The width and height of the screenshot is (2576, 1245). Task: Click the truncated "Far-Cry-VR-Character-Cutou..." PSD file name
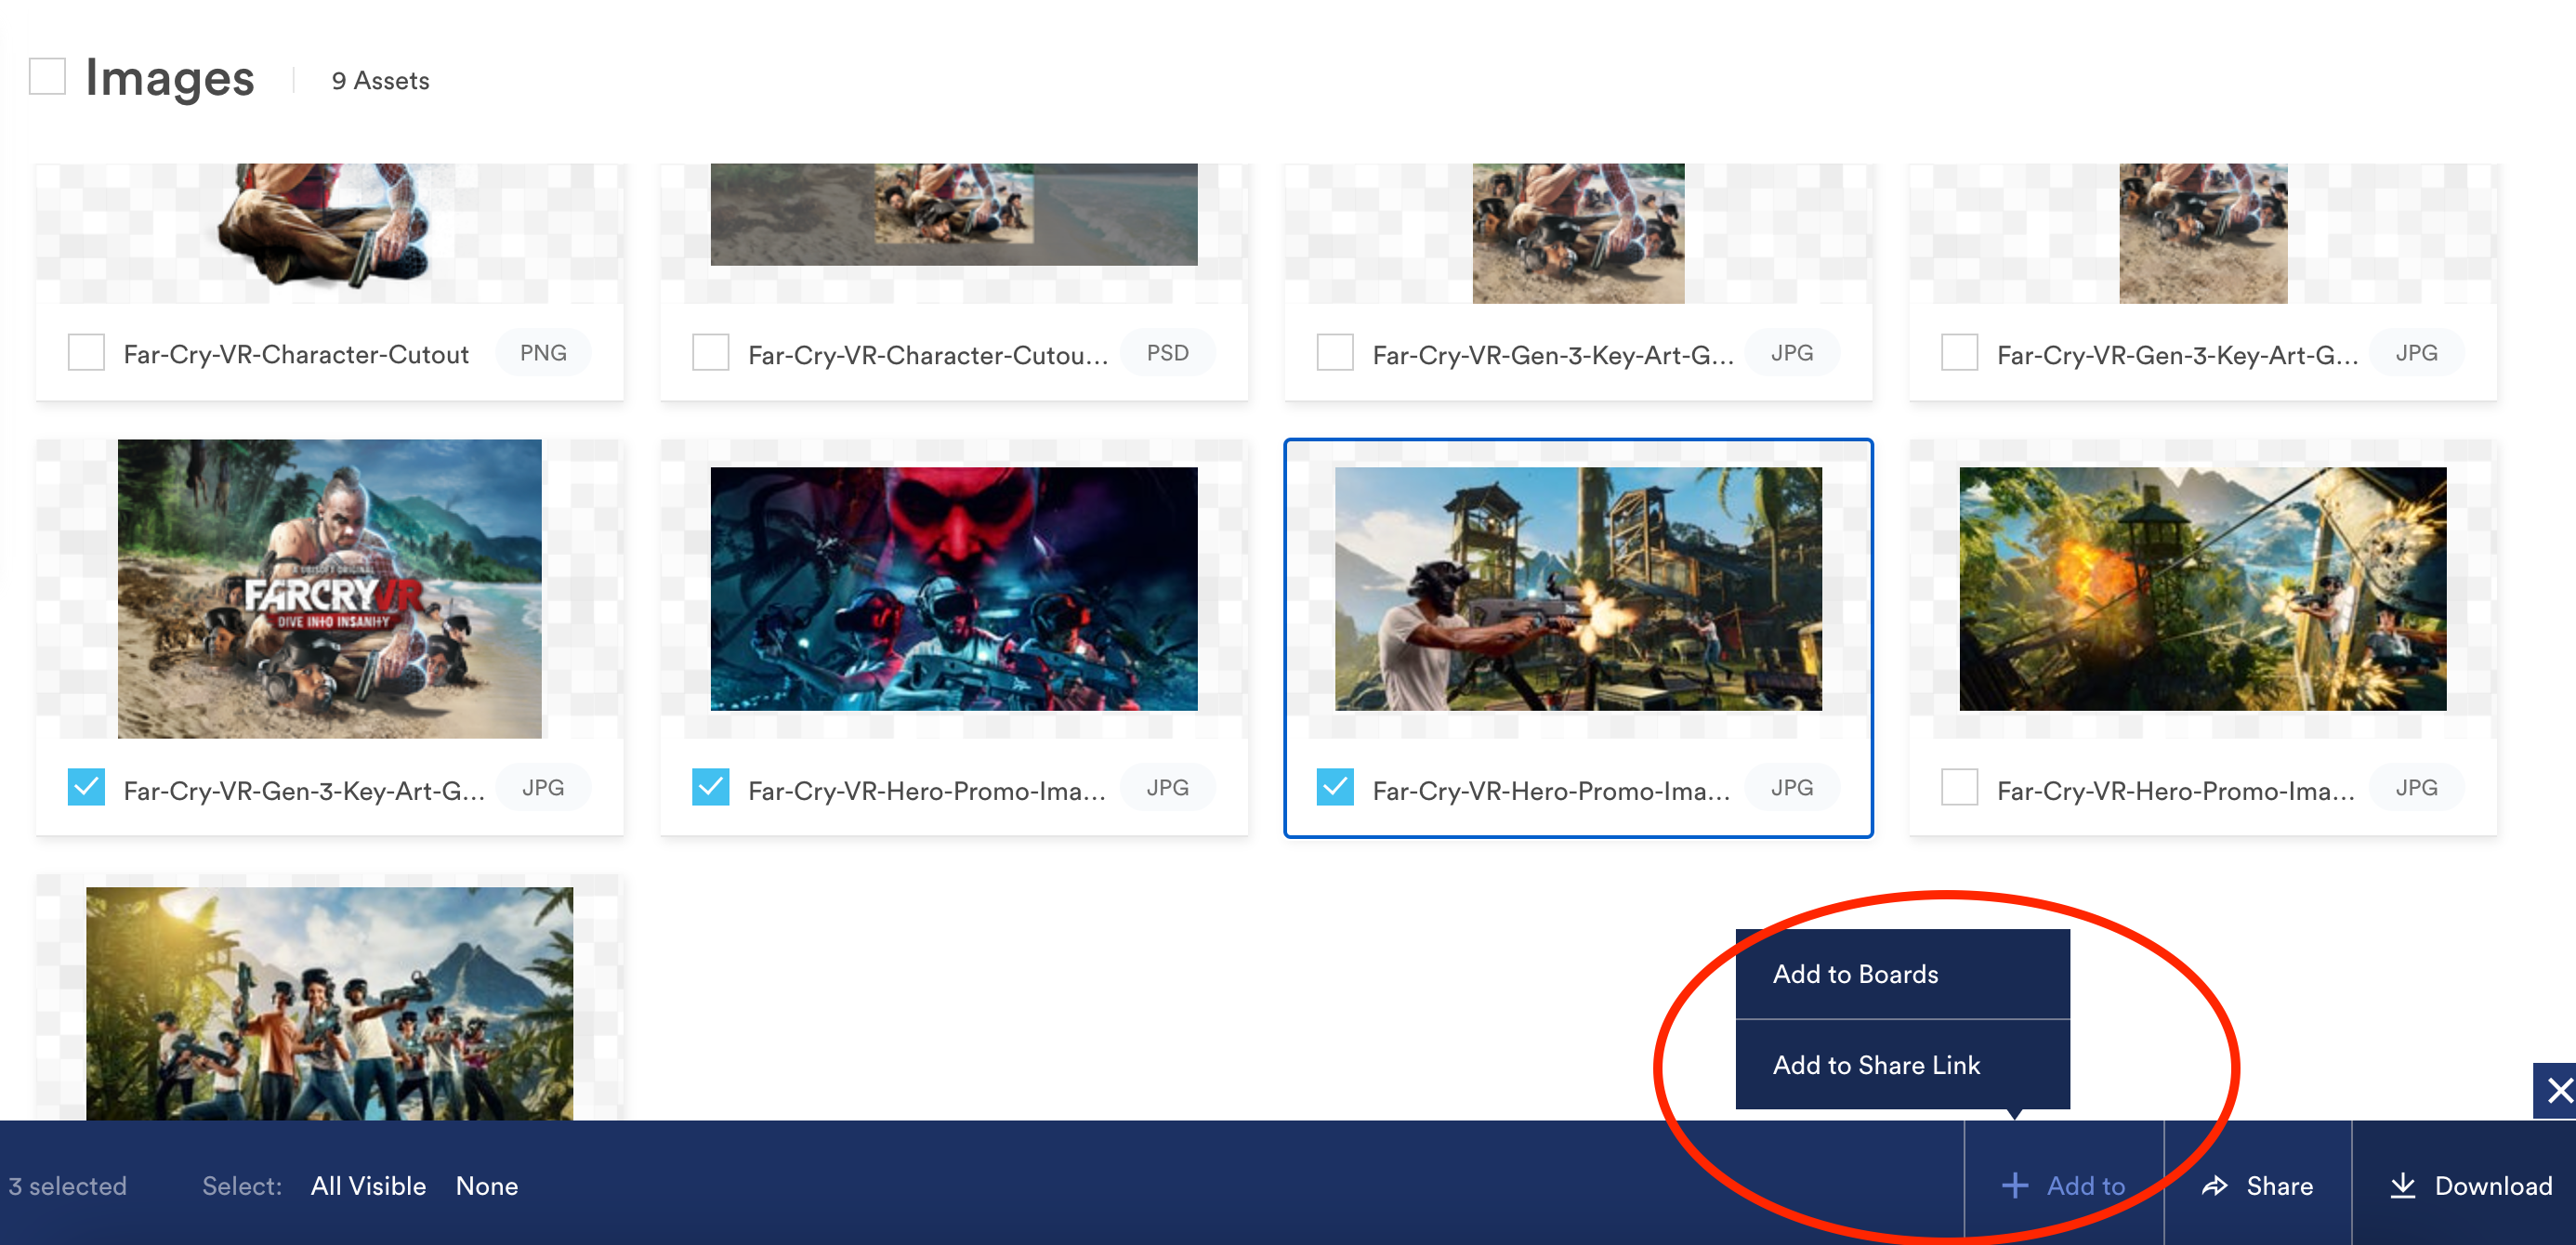click(928, 355)
